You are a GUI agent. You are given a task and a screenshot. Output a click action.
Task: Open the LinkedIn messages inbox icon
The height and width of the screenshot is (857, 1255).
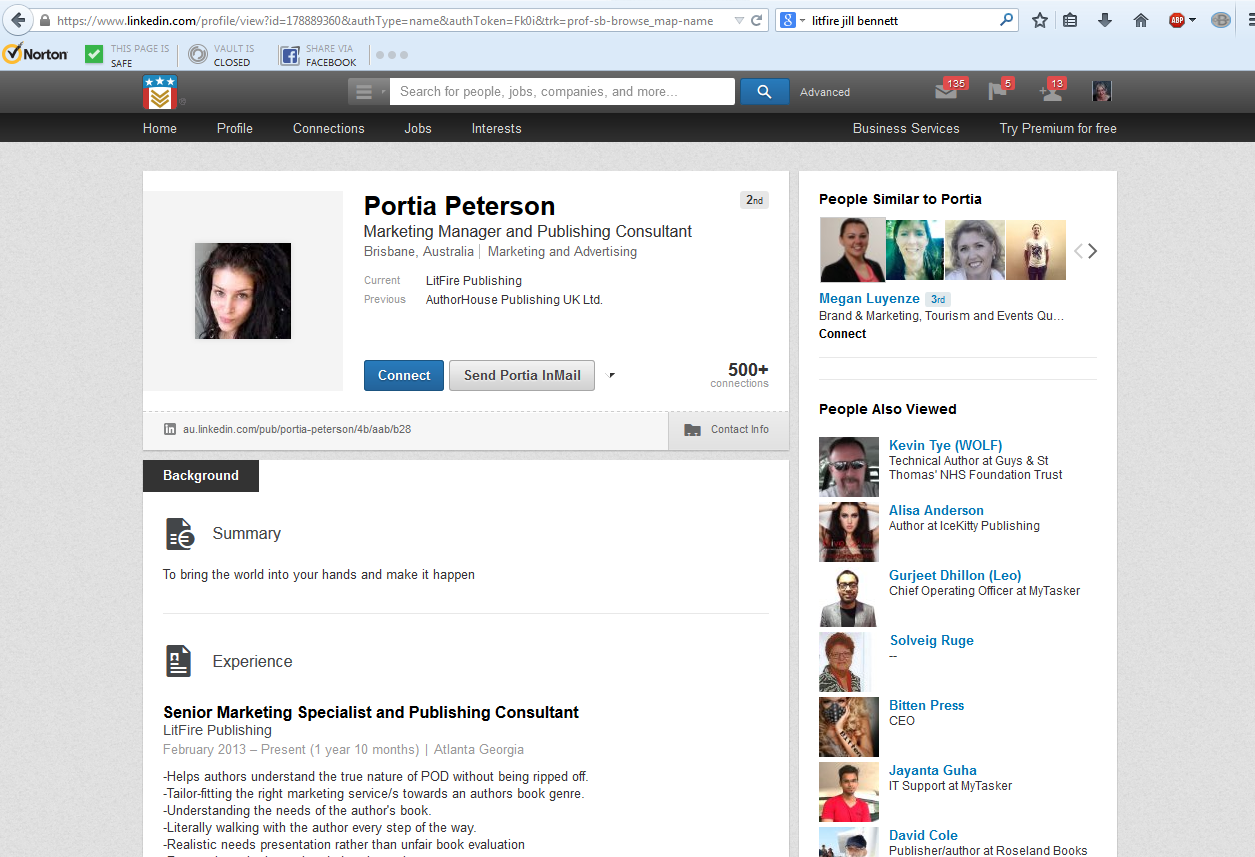[x=946, y=92]
